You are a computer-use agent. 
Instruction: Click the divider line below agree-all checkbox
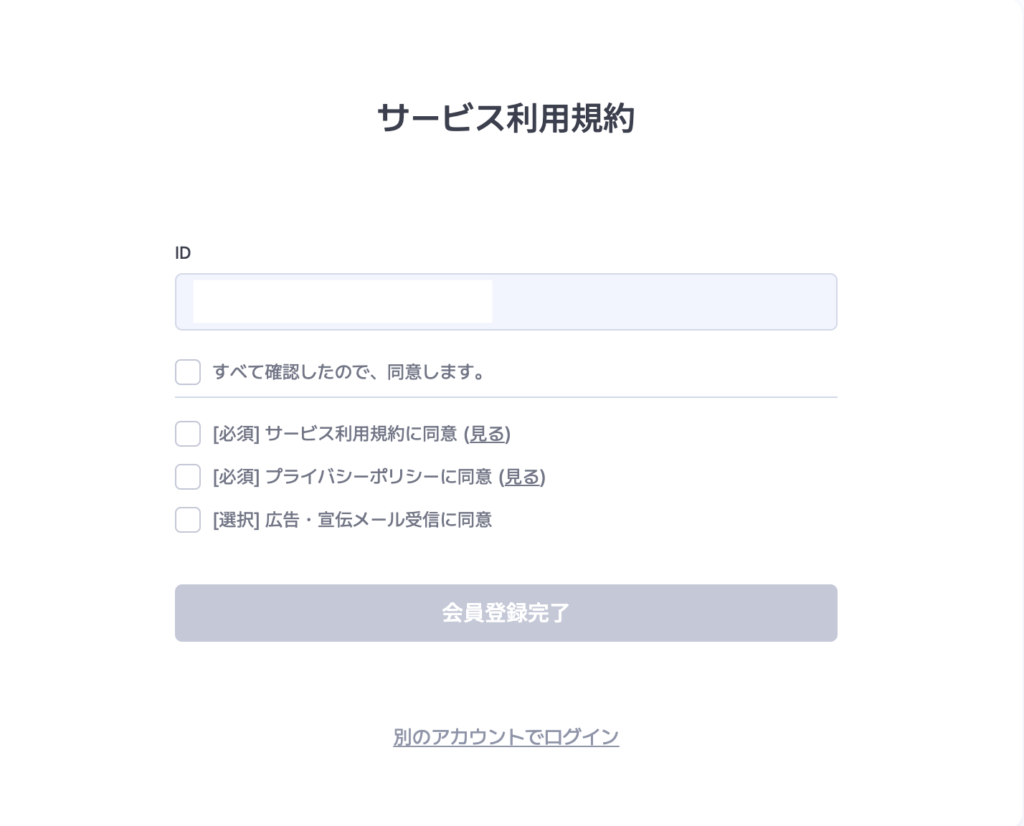coord(505,396)
